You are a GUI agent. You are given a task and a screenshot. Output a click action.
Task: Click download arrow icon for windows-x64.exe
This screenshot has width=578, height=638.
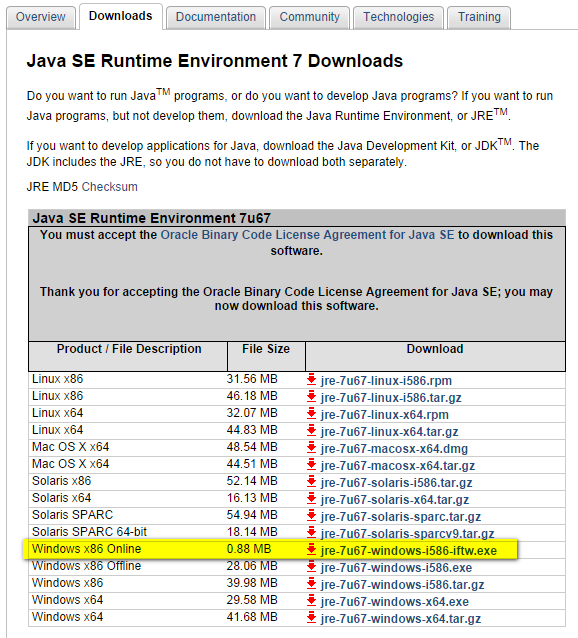(x=312, y=601)
